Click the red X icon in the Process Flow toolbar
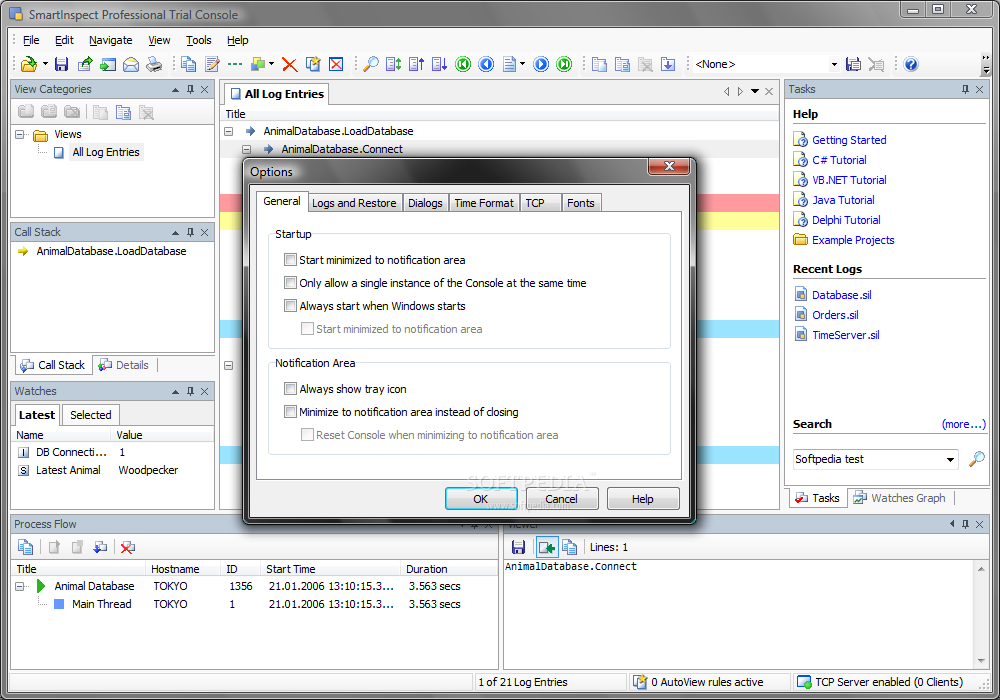The height and width of the screenshot is (700, 1000). 128,547
